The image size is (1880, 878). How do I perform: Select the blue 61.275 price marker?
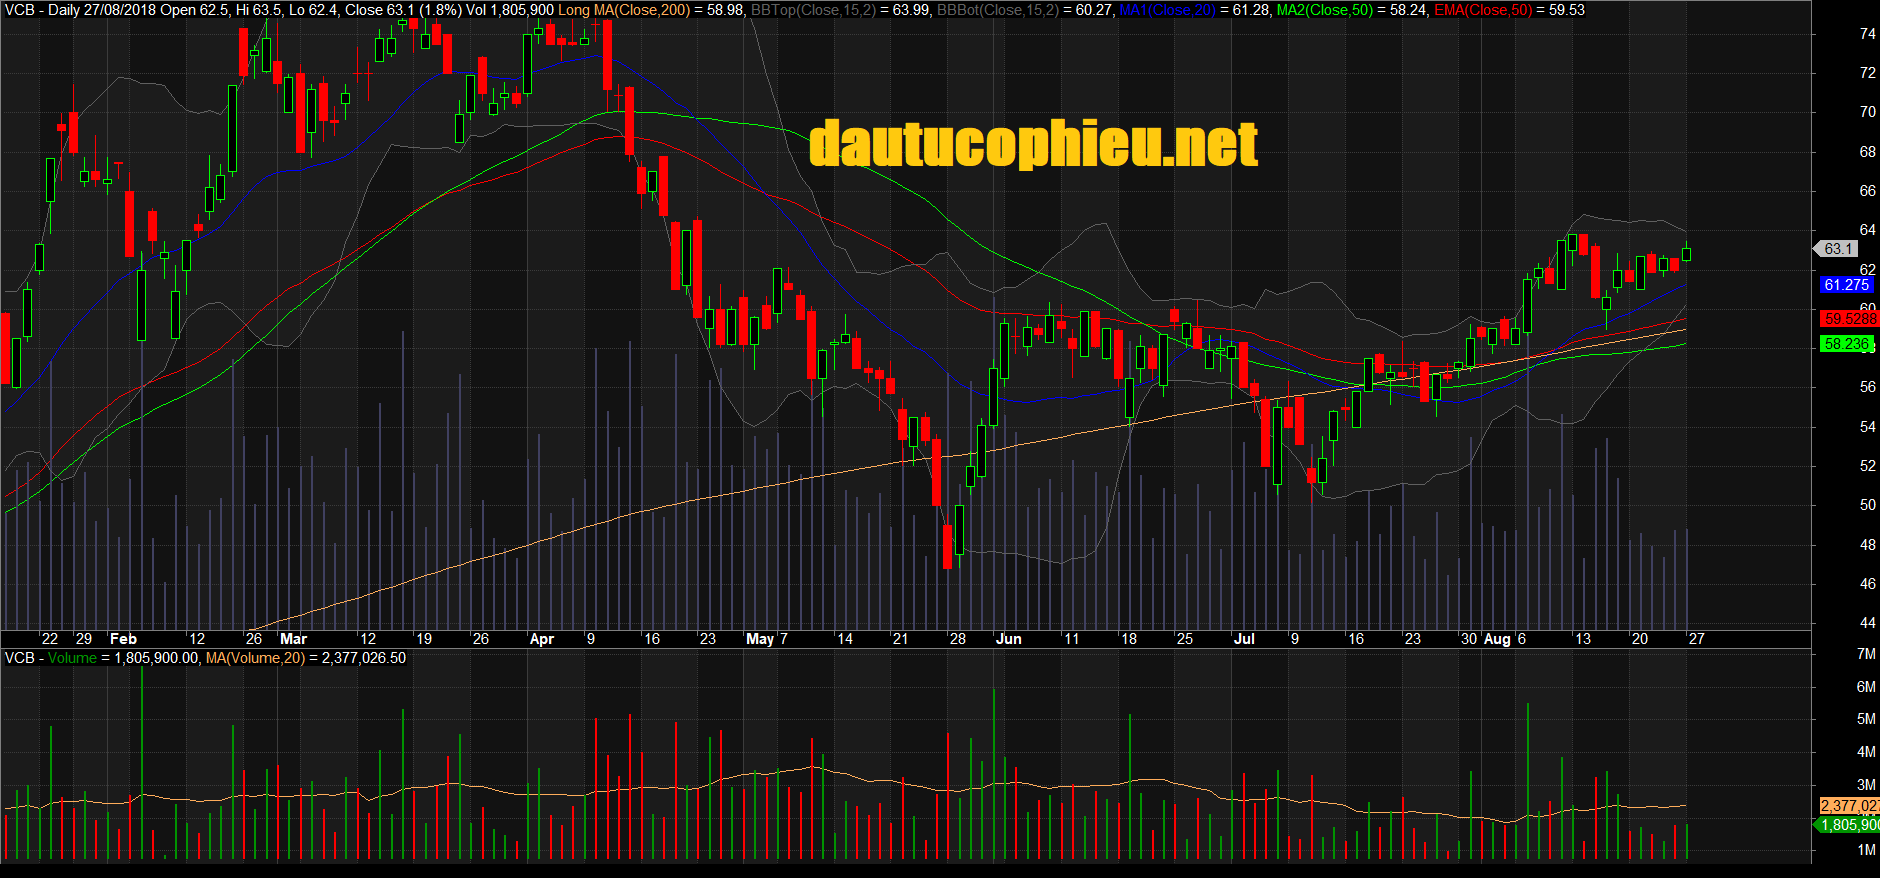click(1846, 285)
